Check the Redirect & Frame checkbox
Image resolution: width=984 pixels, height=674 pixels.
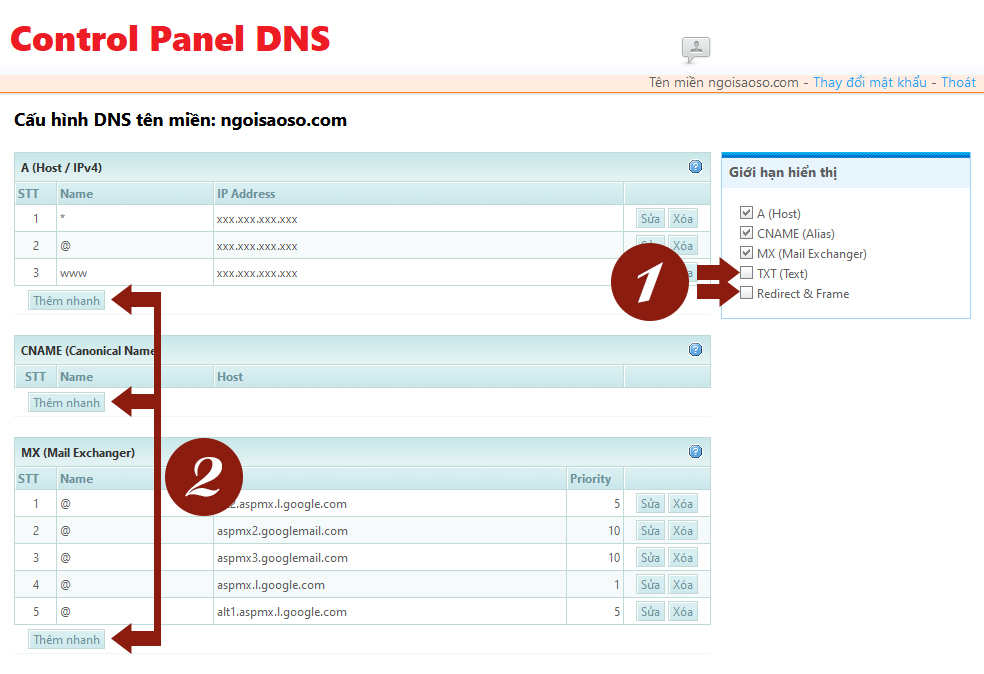point(746,293)
